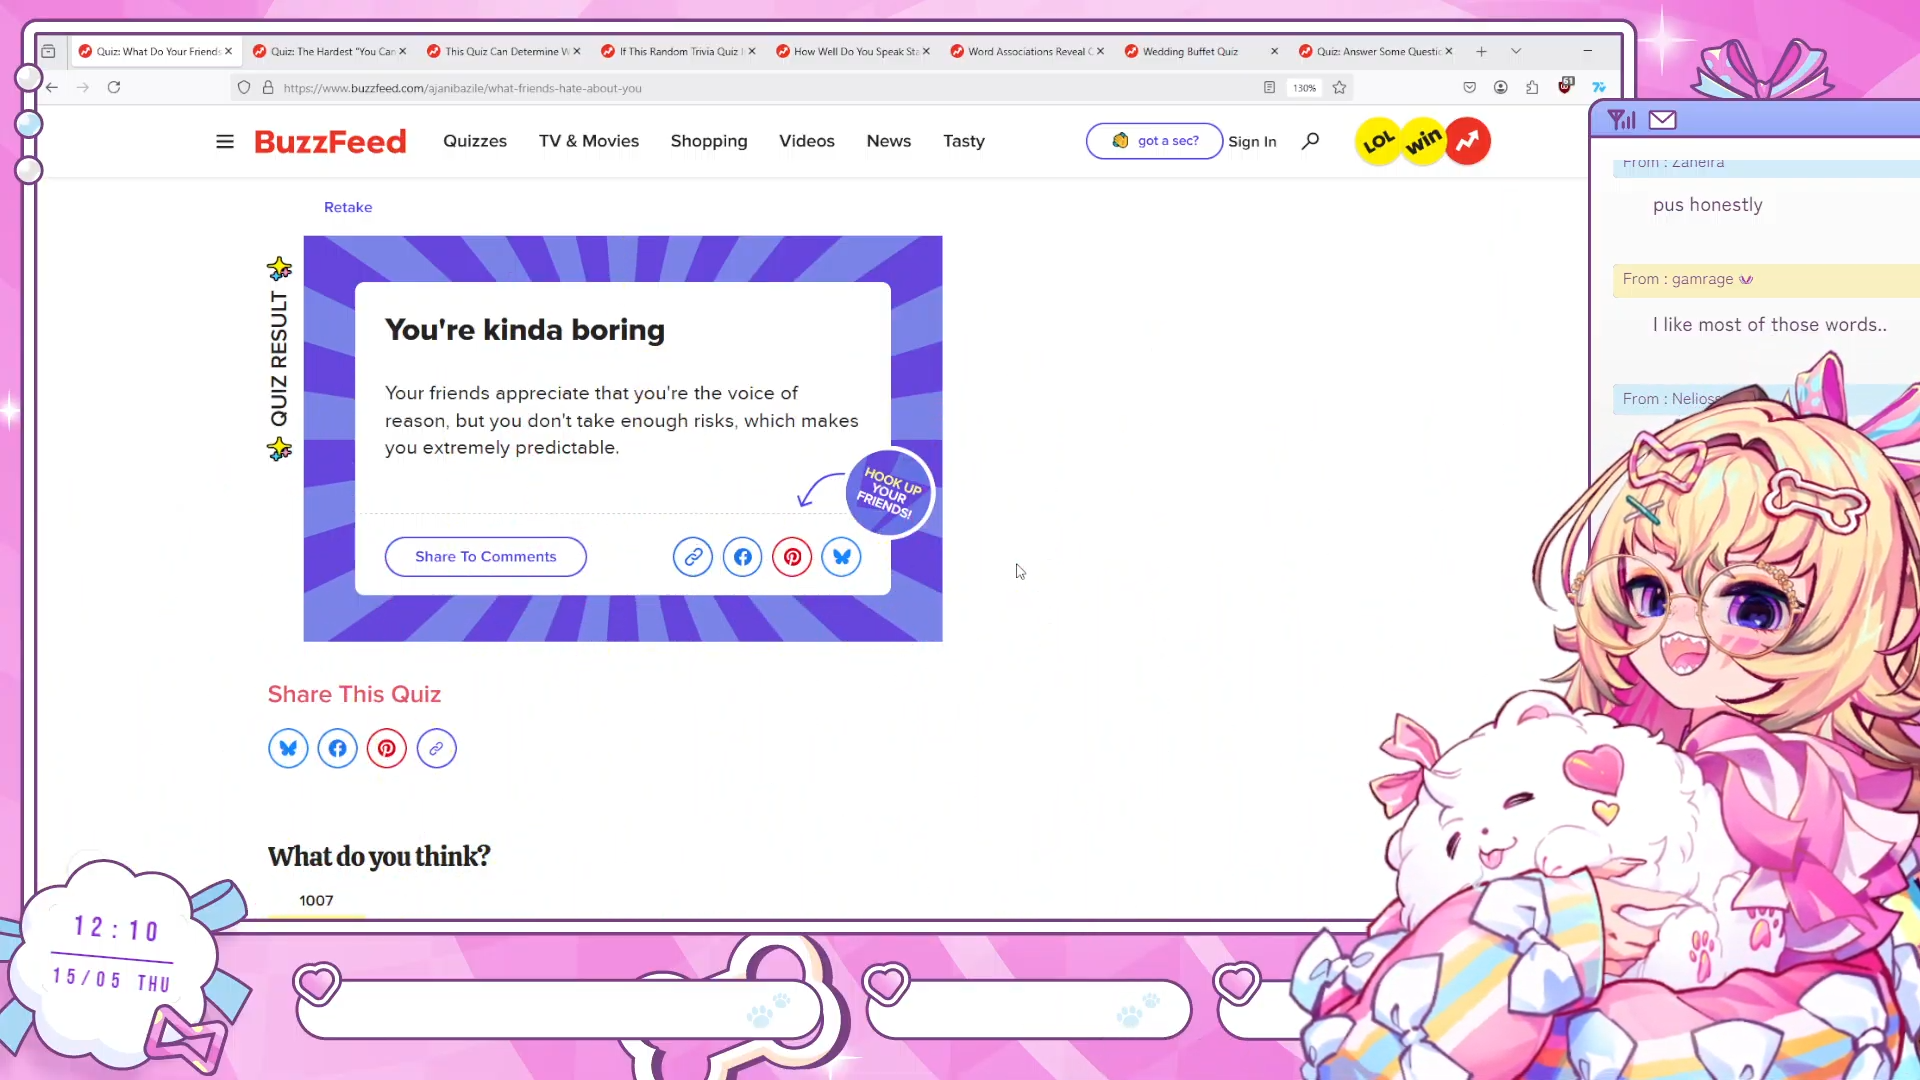Toggle reader view icon in address bar
Image resolution: width=1920 pixels, height=1080 pixels.
coord(1269,88)
